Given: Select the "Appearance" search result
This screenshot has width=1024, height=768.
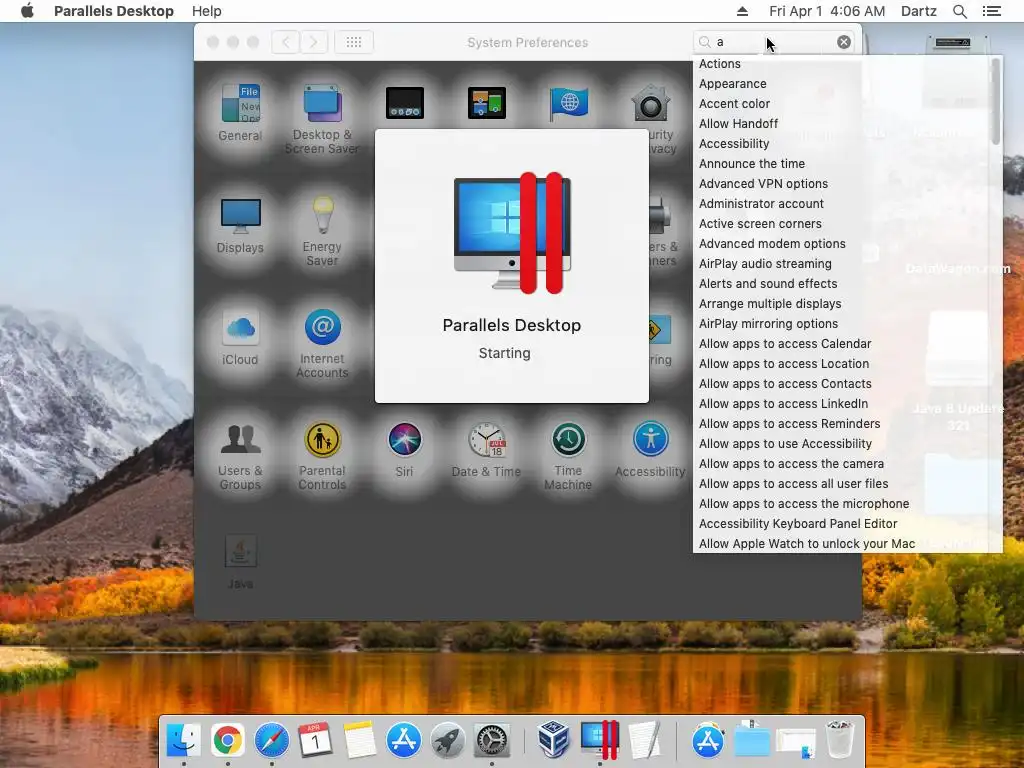Looking at the screenshot, I should [733, 84].
